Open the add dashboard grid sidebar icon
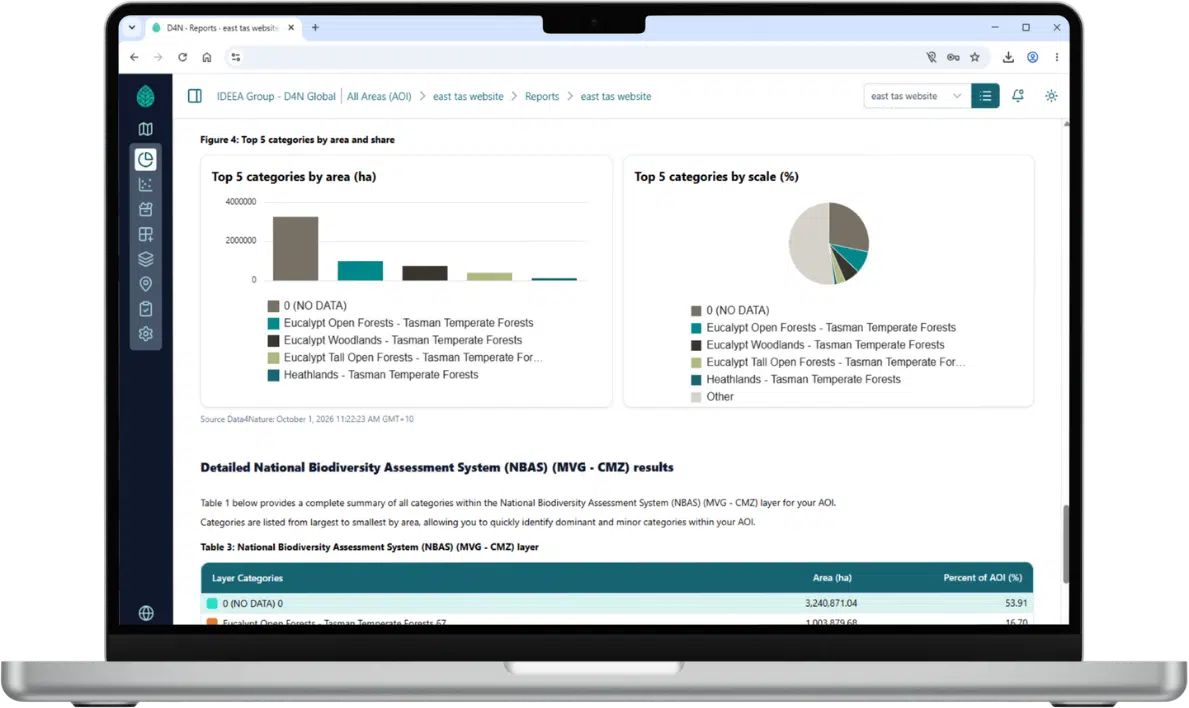Viewport: 1189px width, 708px height. pyautogui.click(x=146, y=234)
